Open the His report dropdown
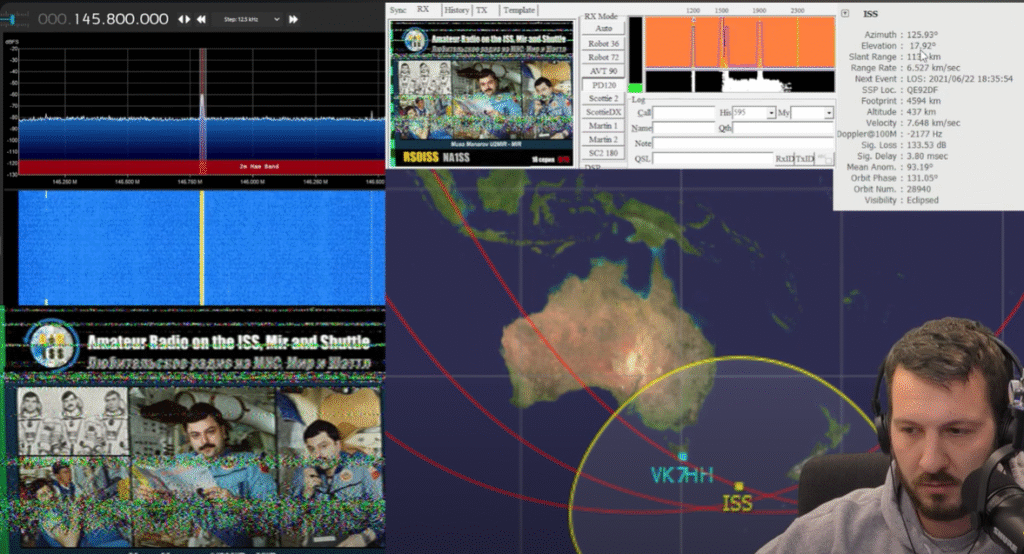This screenshot has width=1024, height=554. pos(771,113)
